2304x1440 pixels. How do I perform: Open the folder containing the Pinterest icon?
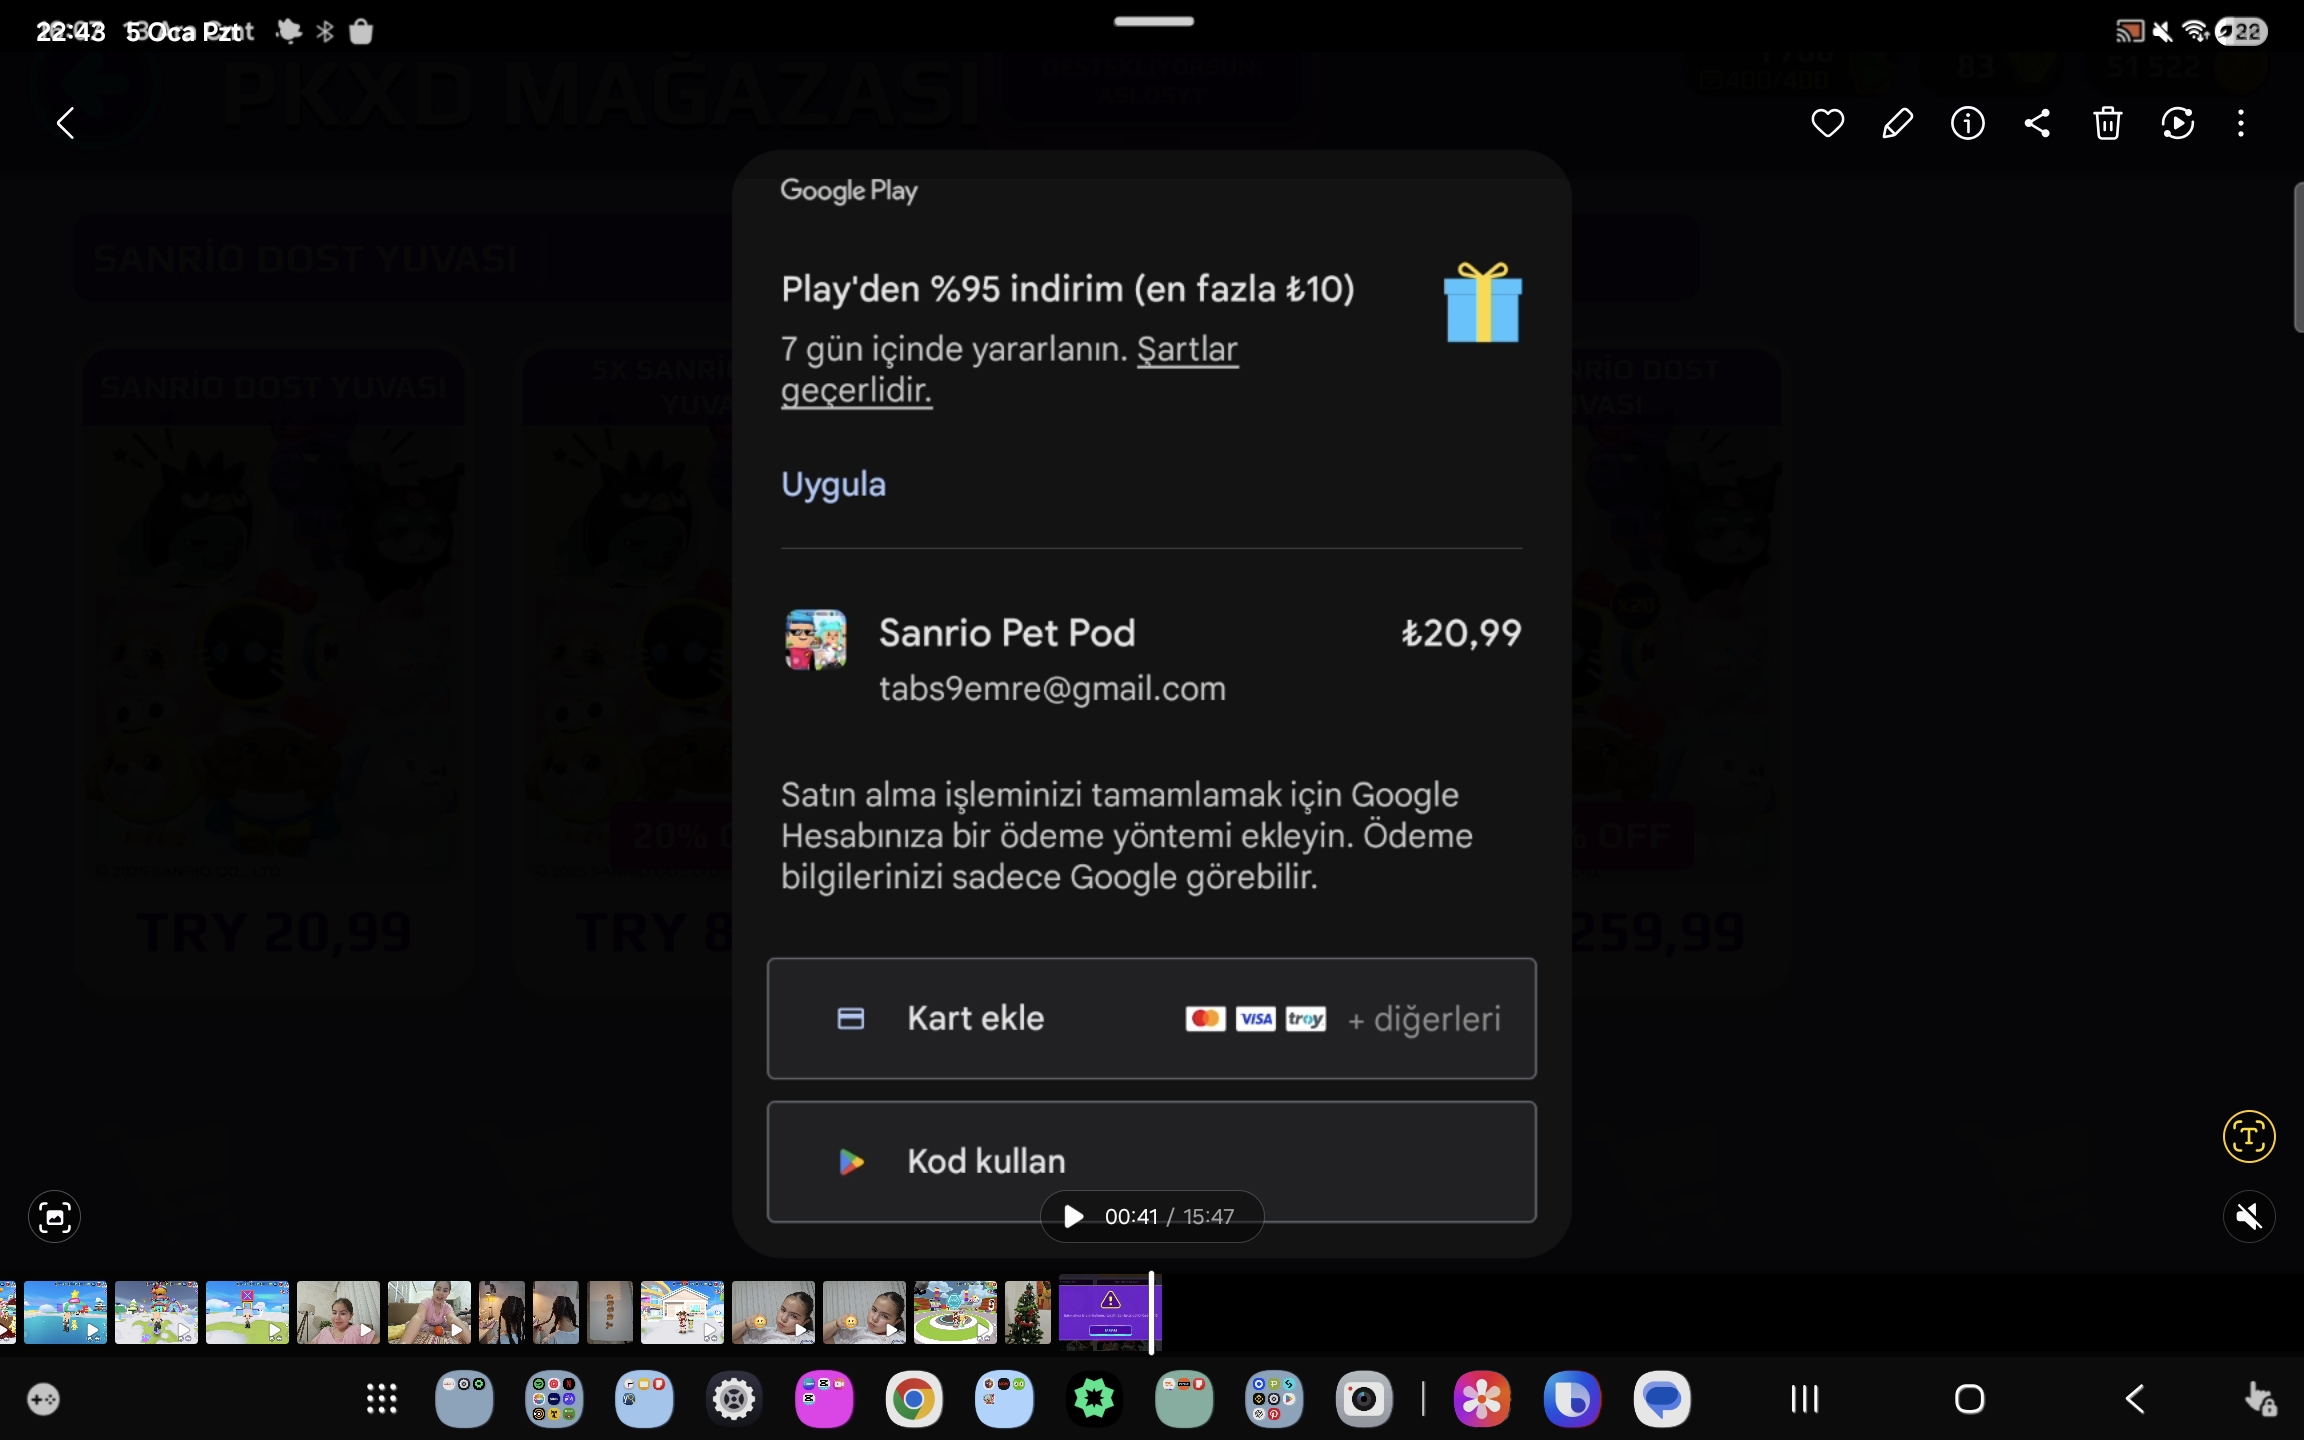(1274, 1399)
